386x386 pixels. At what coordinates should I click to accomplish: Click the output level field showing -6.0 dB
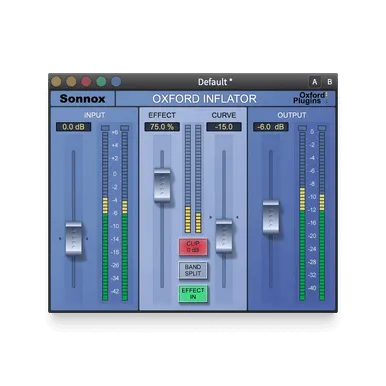pyautogui.click(x=271, y=127)
